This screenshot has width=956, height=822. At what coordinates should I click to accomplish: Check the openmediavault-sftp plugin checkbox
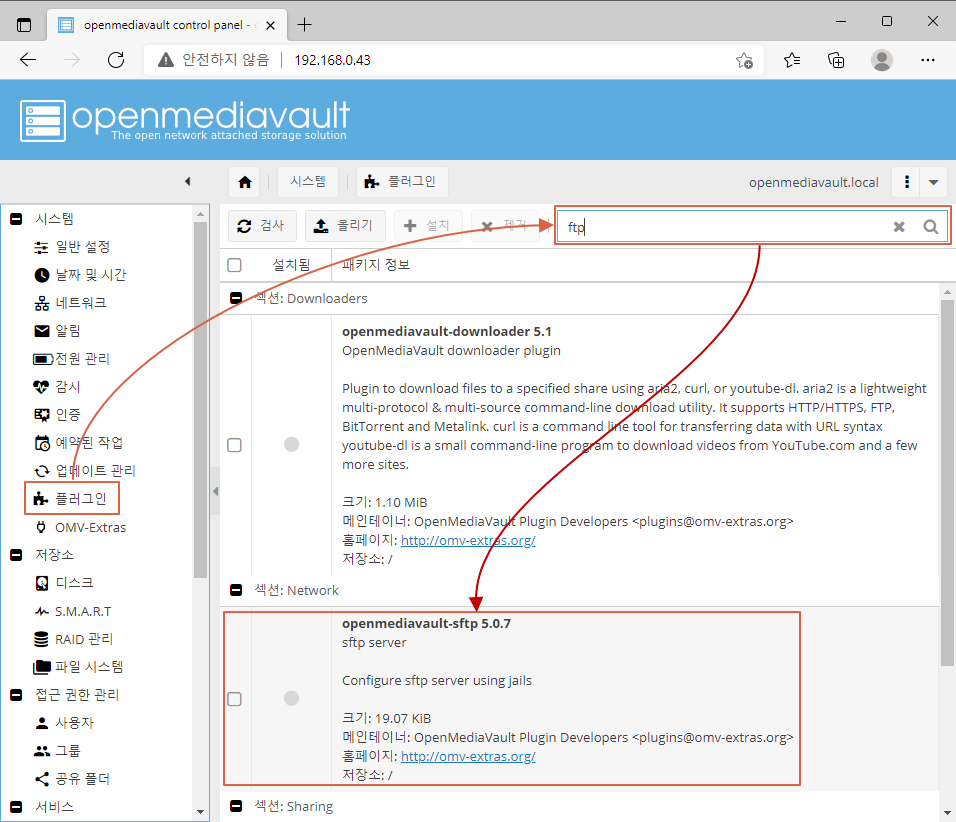pyautogui.click(x=234, y=699)
